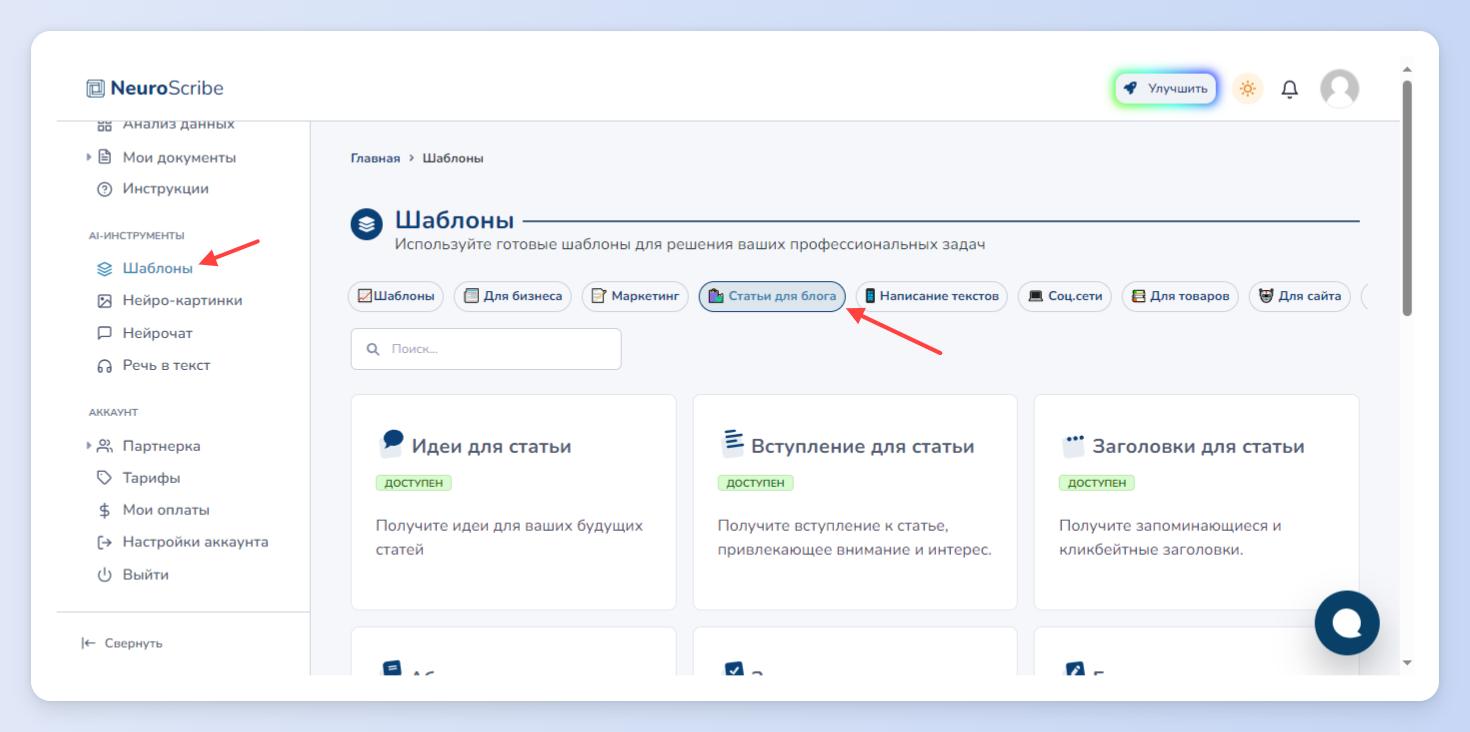Open the user avatar profile
The height and width of the screenshot is (732, 1470).
tap(1340, 88)
